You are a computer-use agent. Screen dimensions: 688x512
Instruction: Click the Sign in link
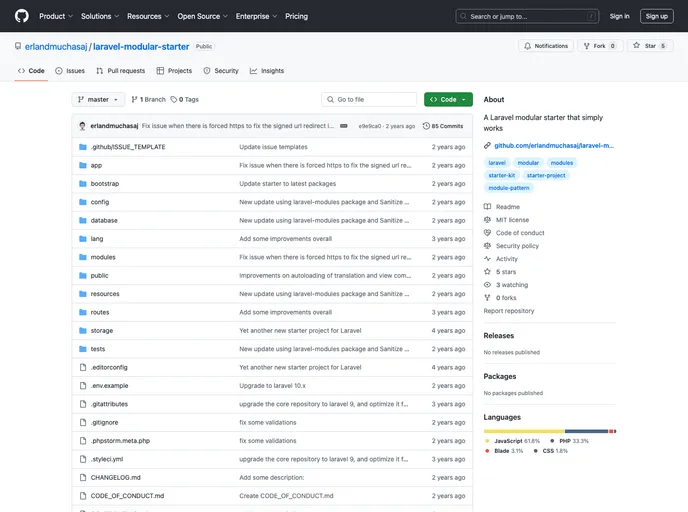(619, 16)
